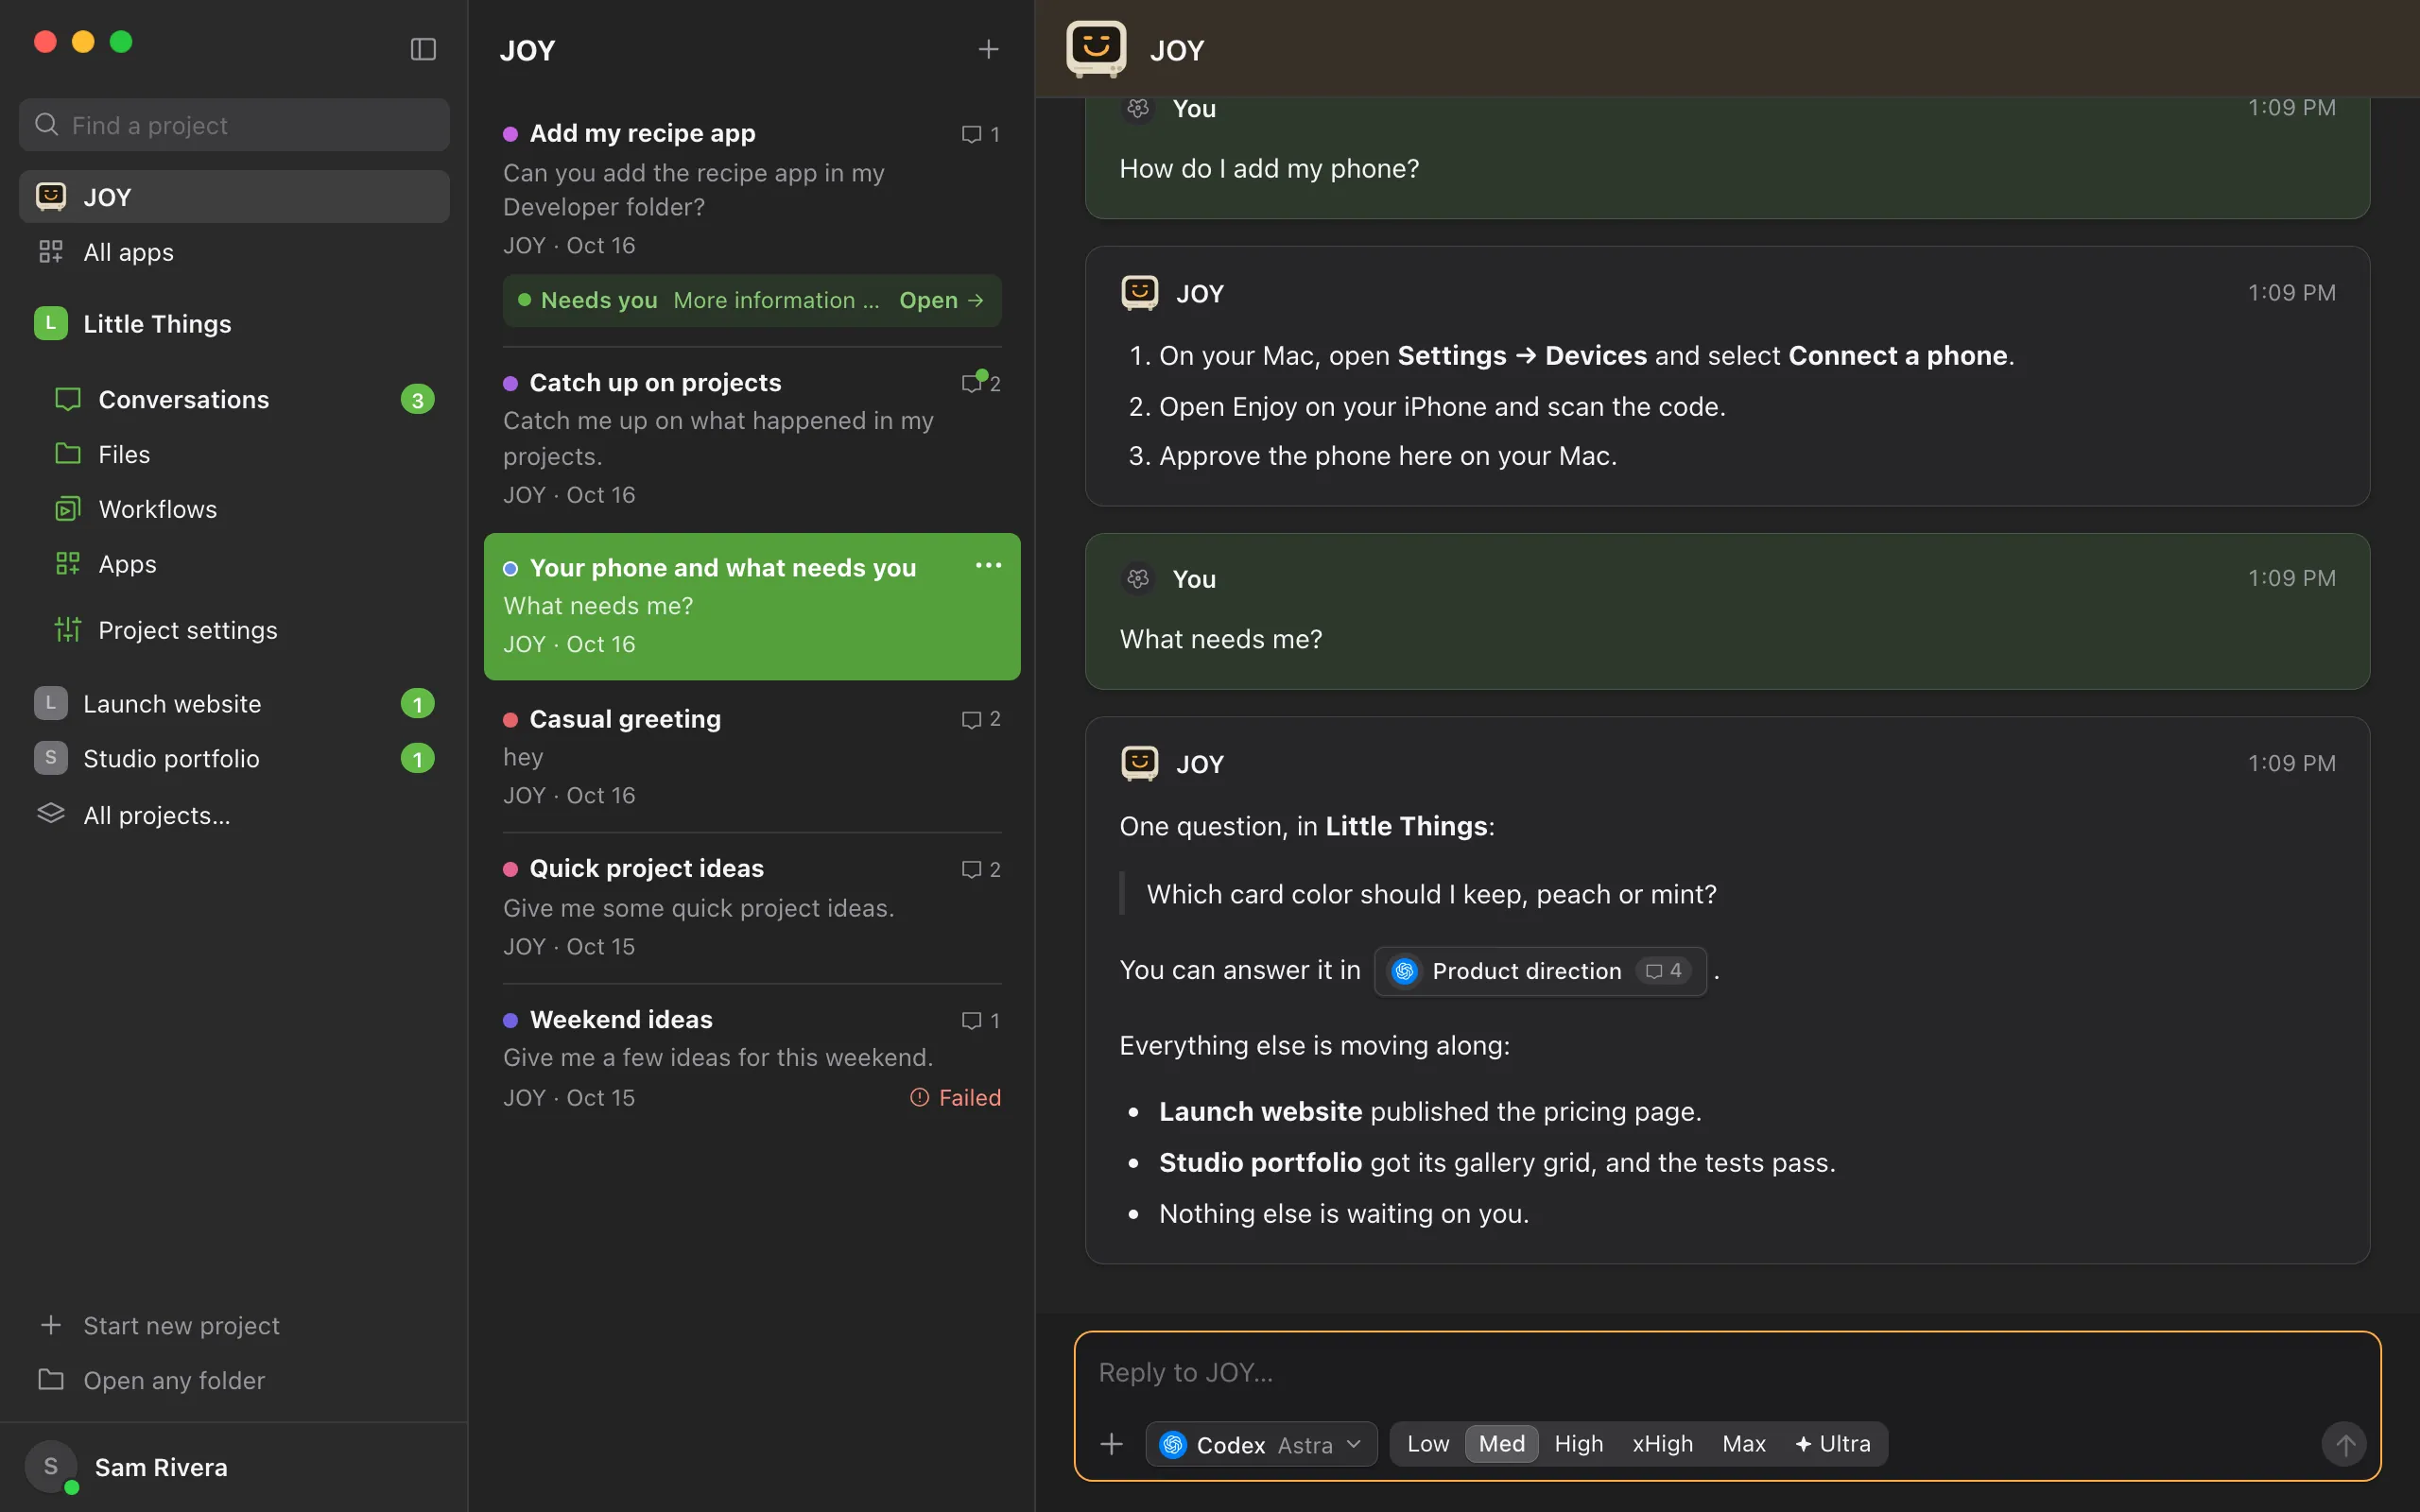
Task: Open the Product direction conversation chip
Action: click(1540, 971)
